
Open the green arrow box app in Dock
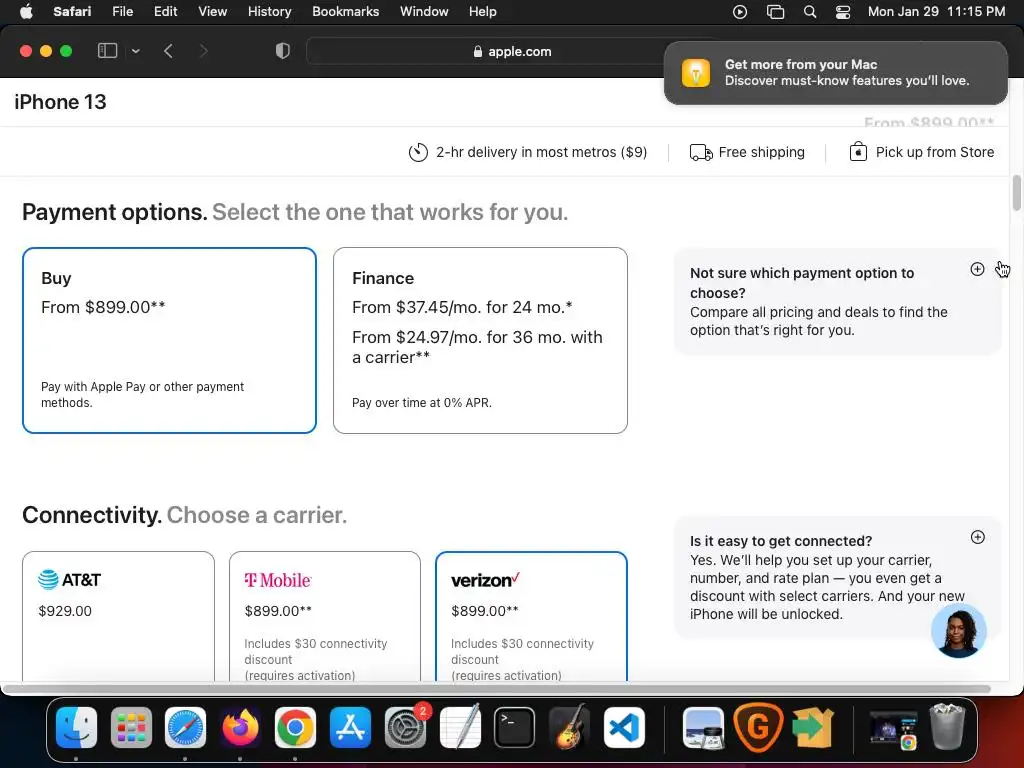pyautogui.click(x=812, y=727)
